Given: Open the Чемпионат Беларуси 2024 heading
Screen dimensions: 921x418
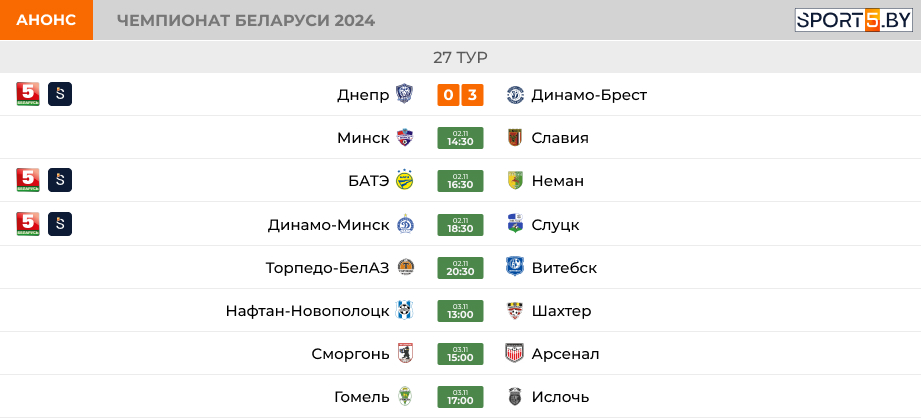Looking at the screenshot, I should (x=246, y=21).
